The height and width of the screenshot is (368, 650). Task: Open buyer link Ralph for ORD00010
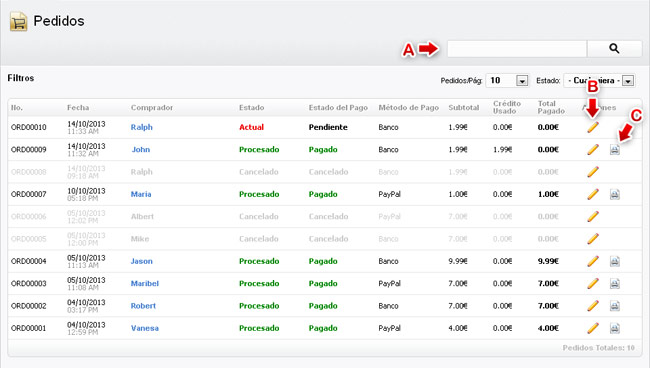pyautogui.click(x=142, y=127)
